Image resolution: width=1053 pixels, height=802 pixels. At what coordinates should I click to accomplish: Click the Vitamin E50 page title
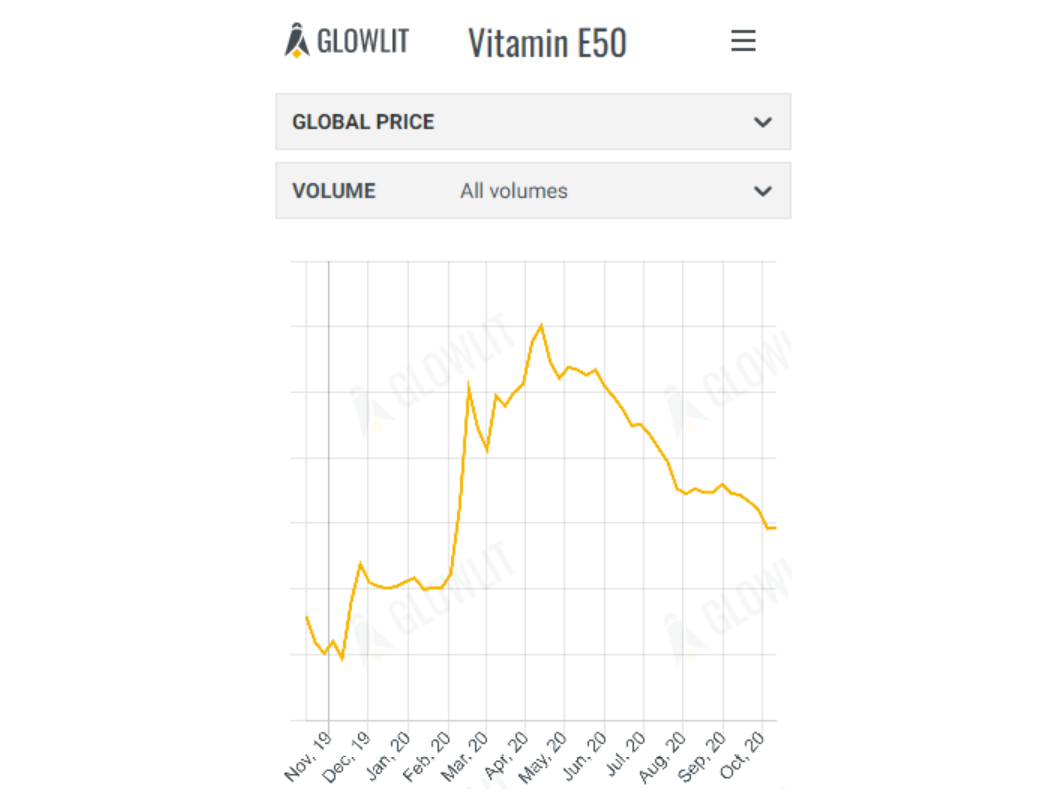(547, 43)
